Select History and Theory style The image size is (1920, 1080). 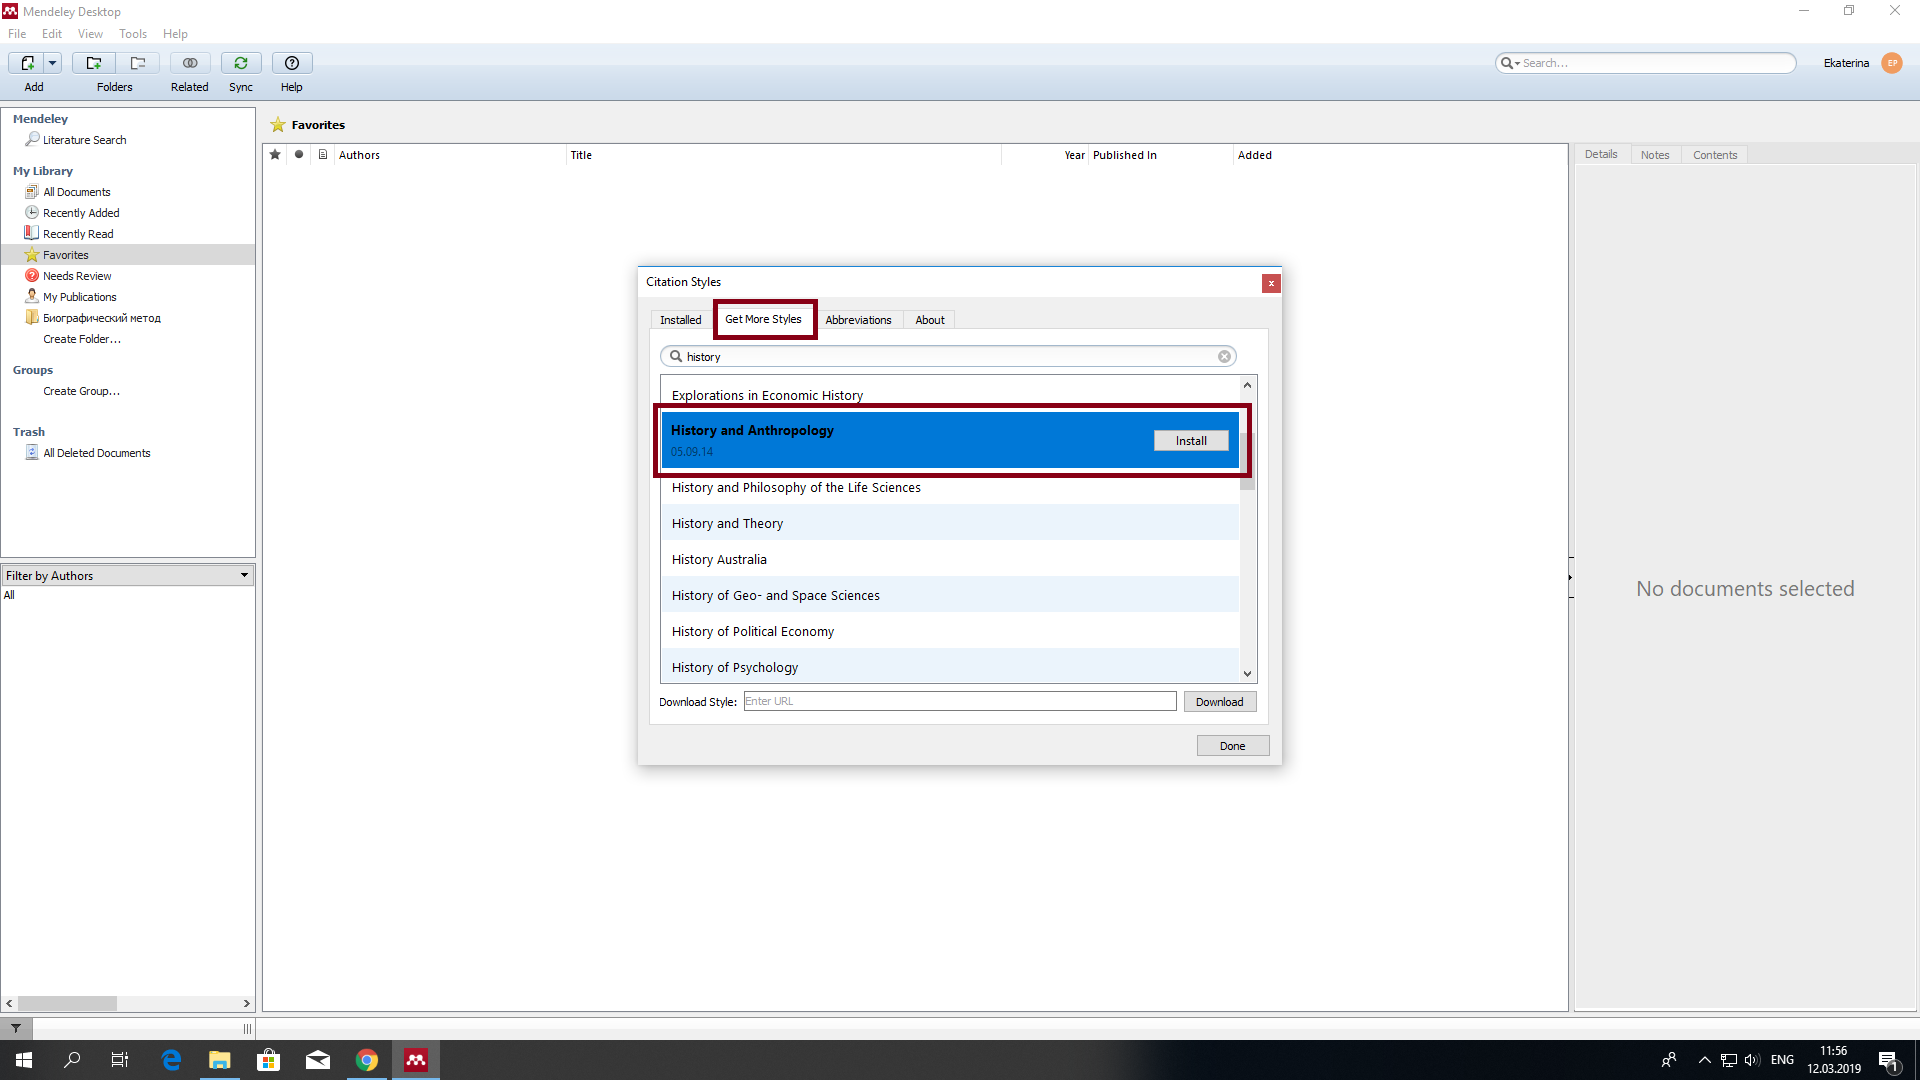click(949, 523)
